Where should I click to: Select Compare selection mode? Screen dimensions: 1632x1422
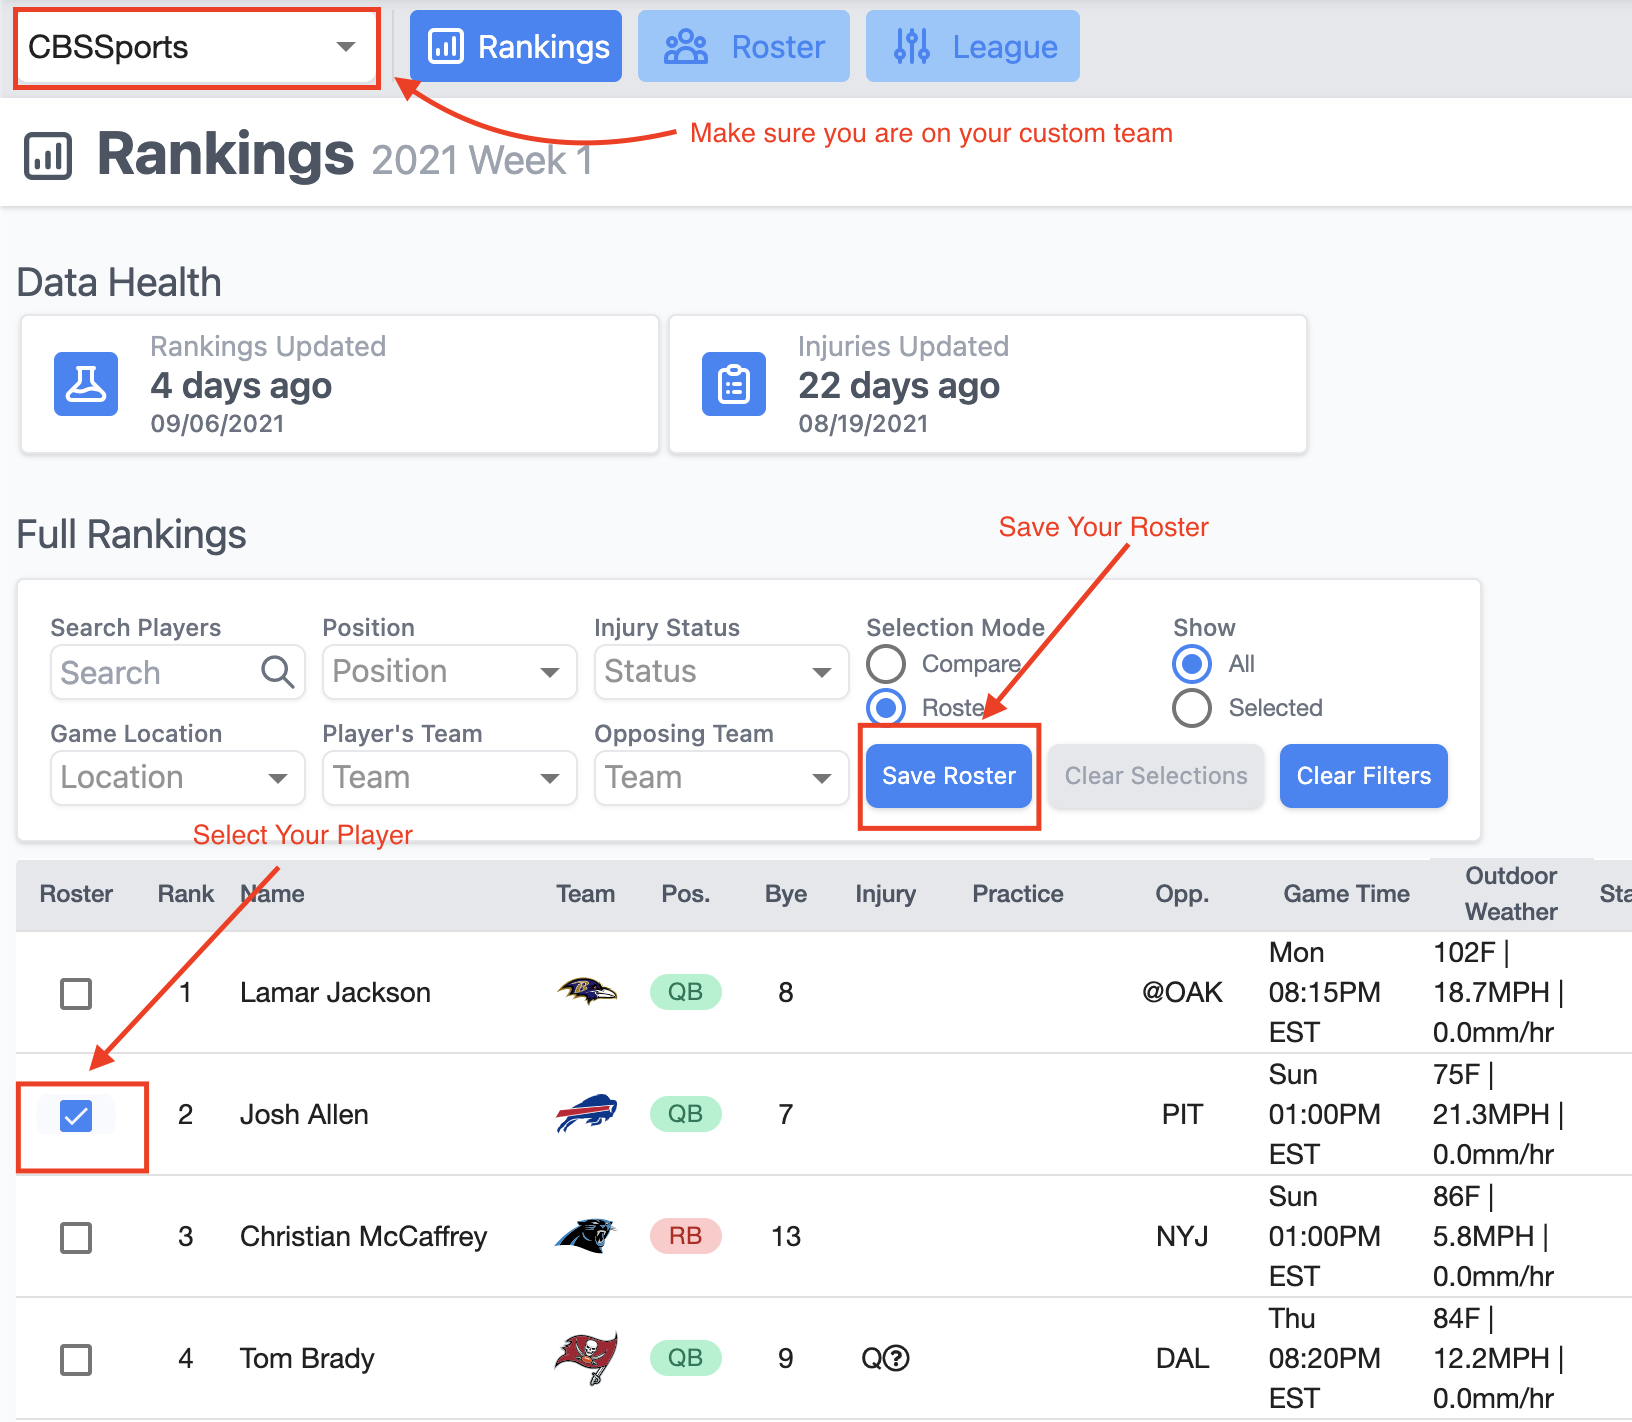click(x=886, y=664)
